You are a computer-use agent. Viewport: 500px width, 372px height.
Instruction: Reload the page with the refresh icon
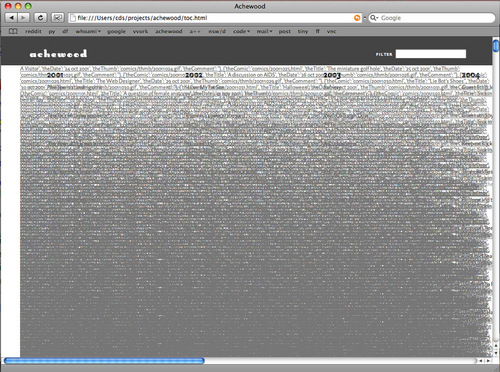41,18
